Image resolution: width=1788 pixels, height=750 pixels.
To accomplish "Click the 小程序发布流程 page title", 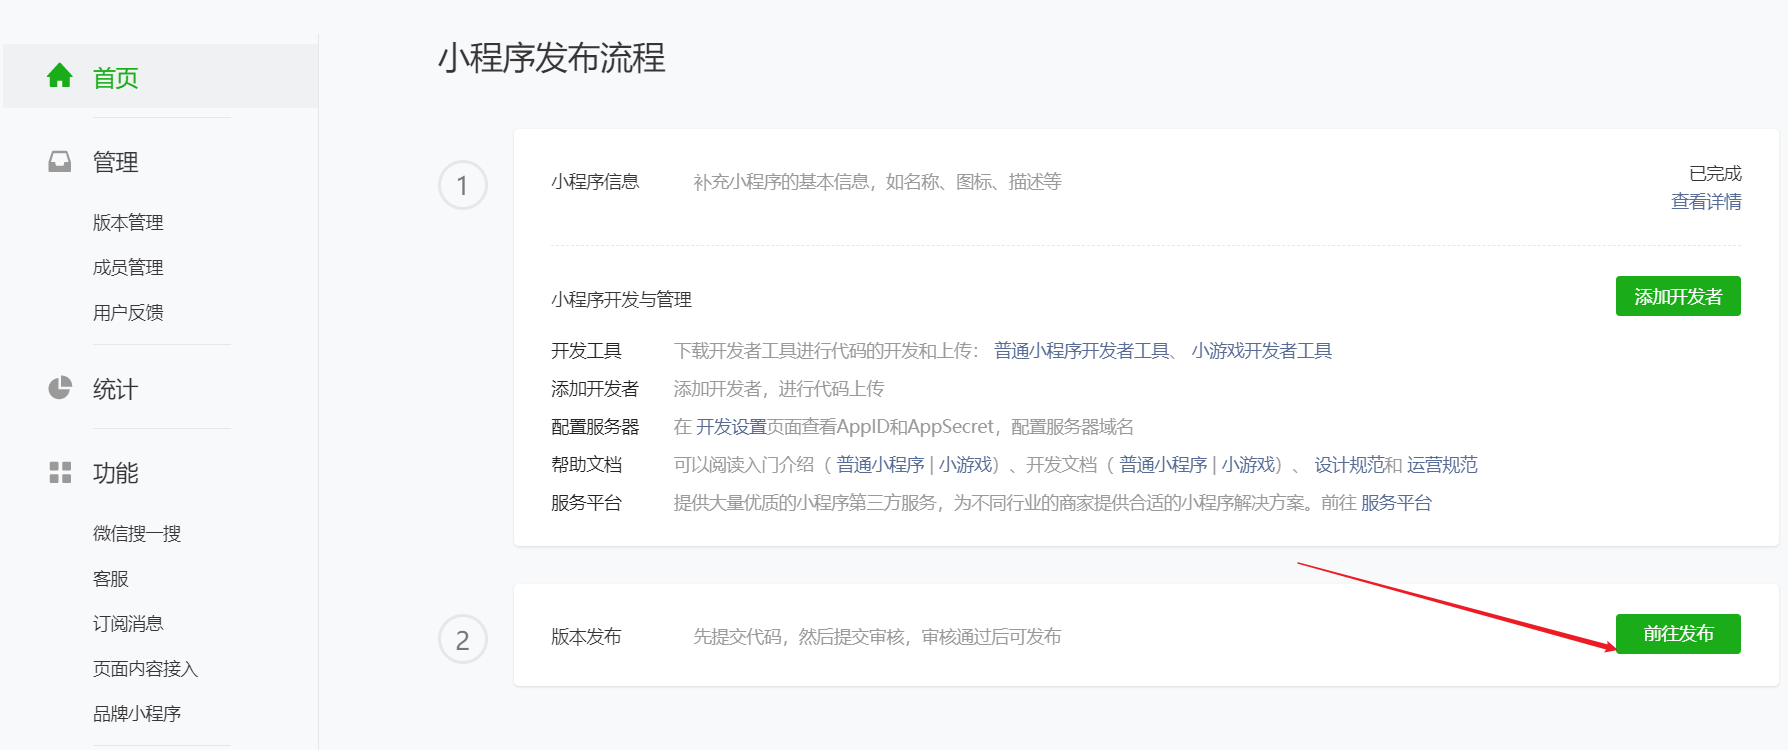I will 552,58.
